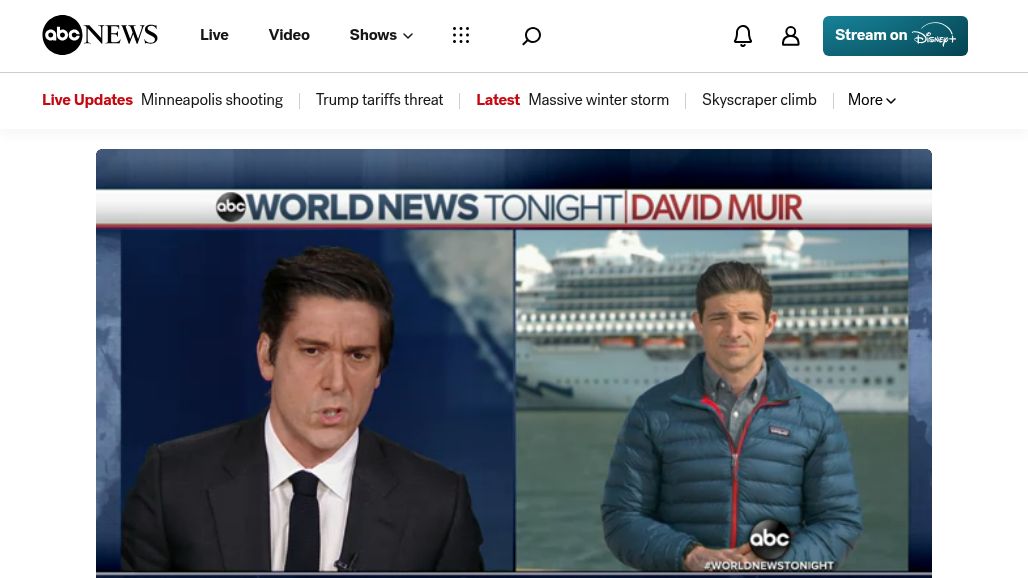Open the grid menu of more sections

460,35
